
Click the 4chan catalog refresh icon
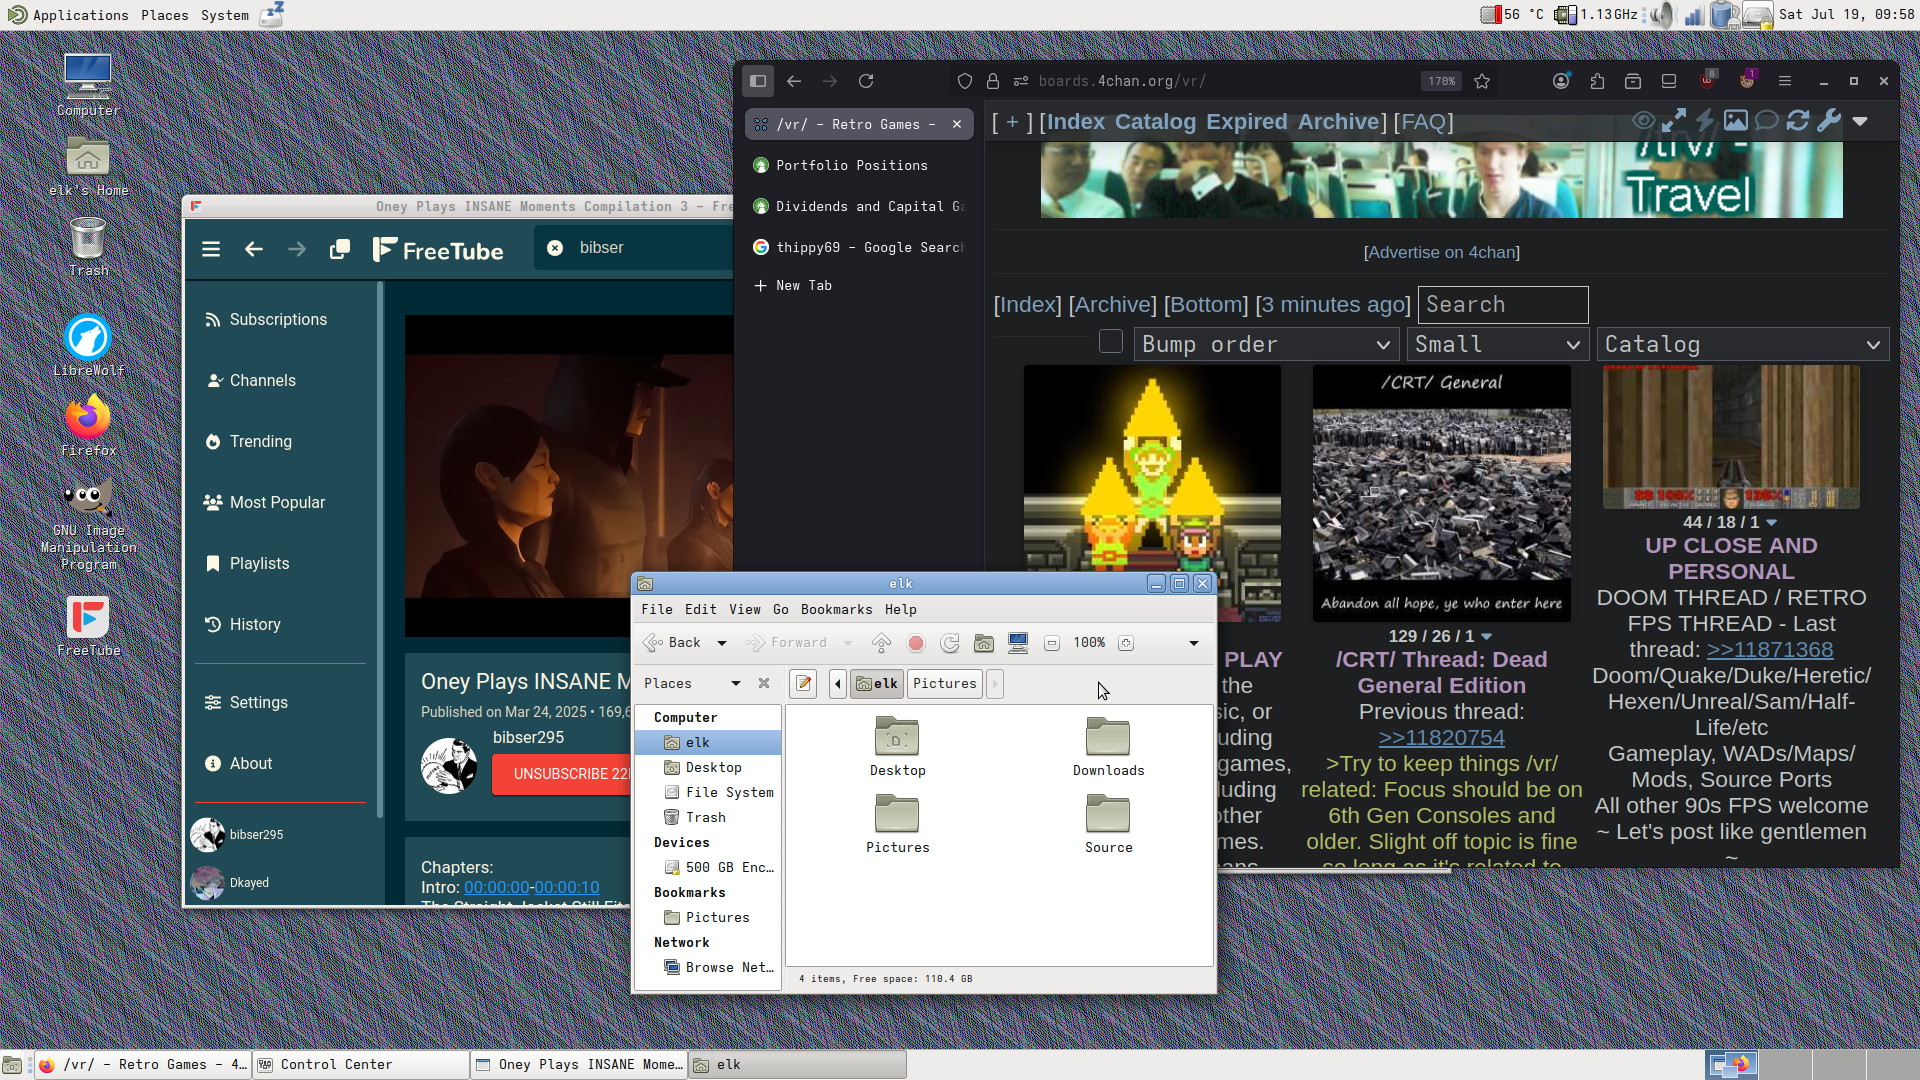click(x=1798, y=121)
